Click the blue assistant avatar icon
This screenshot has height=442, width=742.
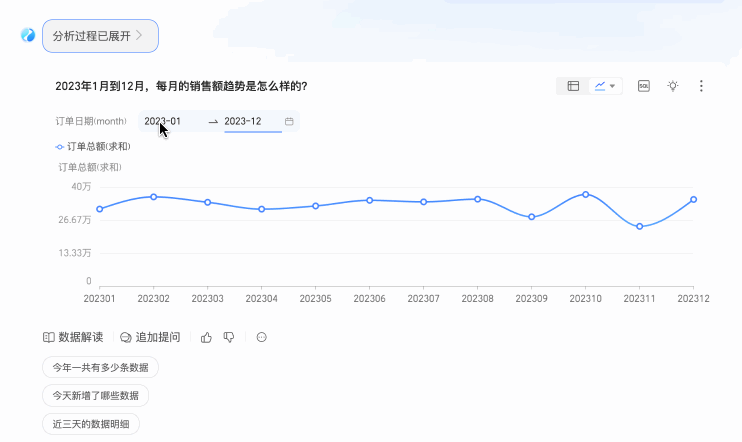(x=28, y=35)
